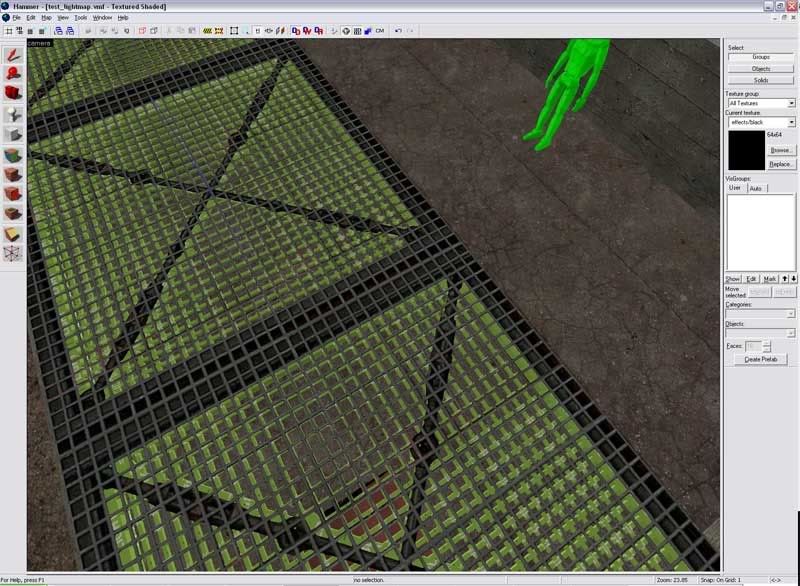Expand the Categories combo box
Screen dimensions: 800x586
(791, 314)
